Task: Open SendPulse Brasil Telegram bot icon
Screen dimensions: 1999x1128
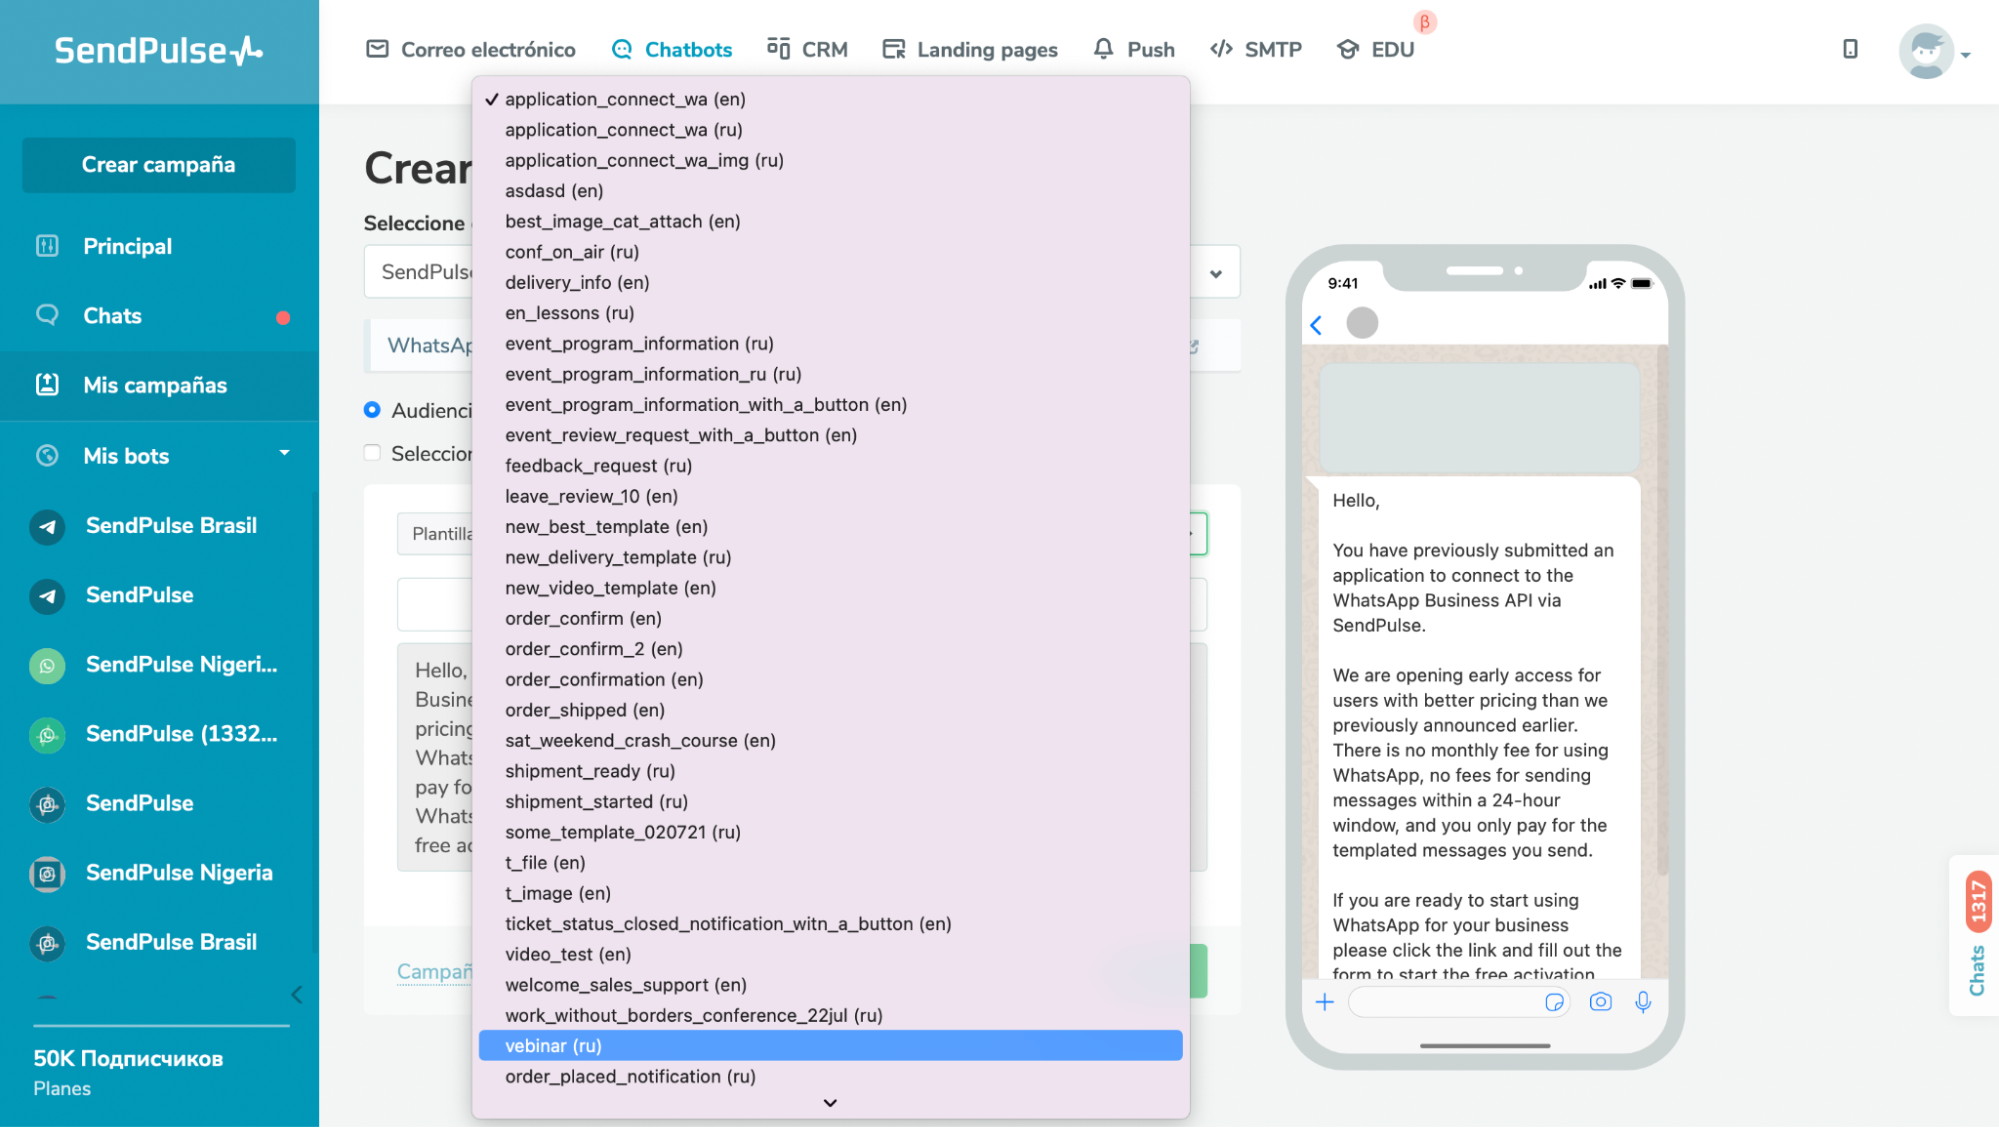Action: coord(47,526)
